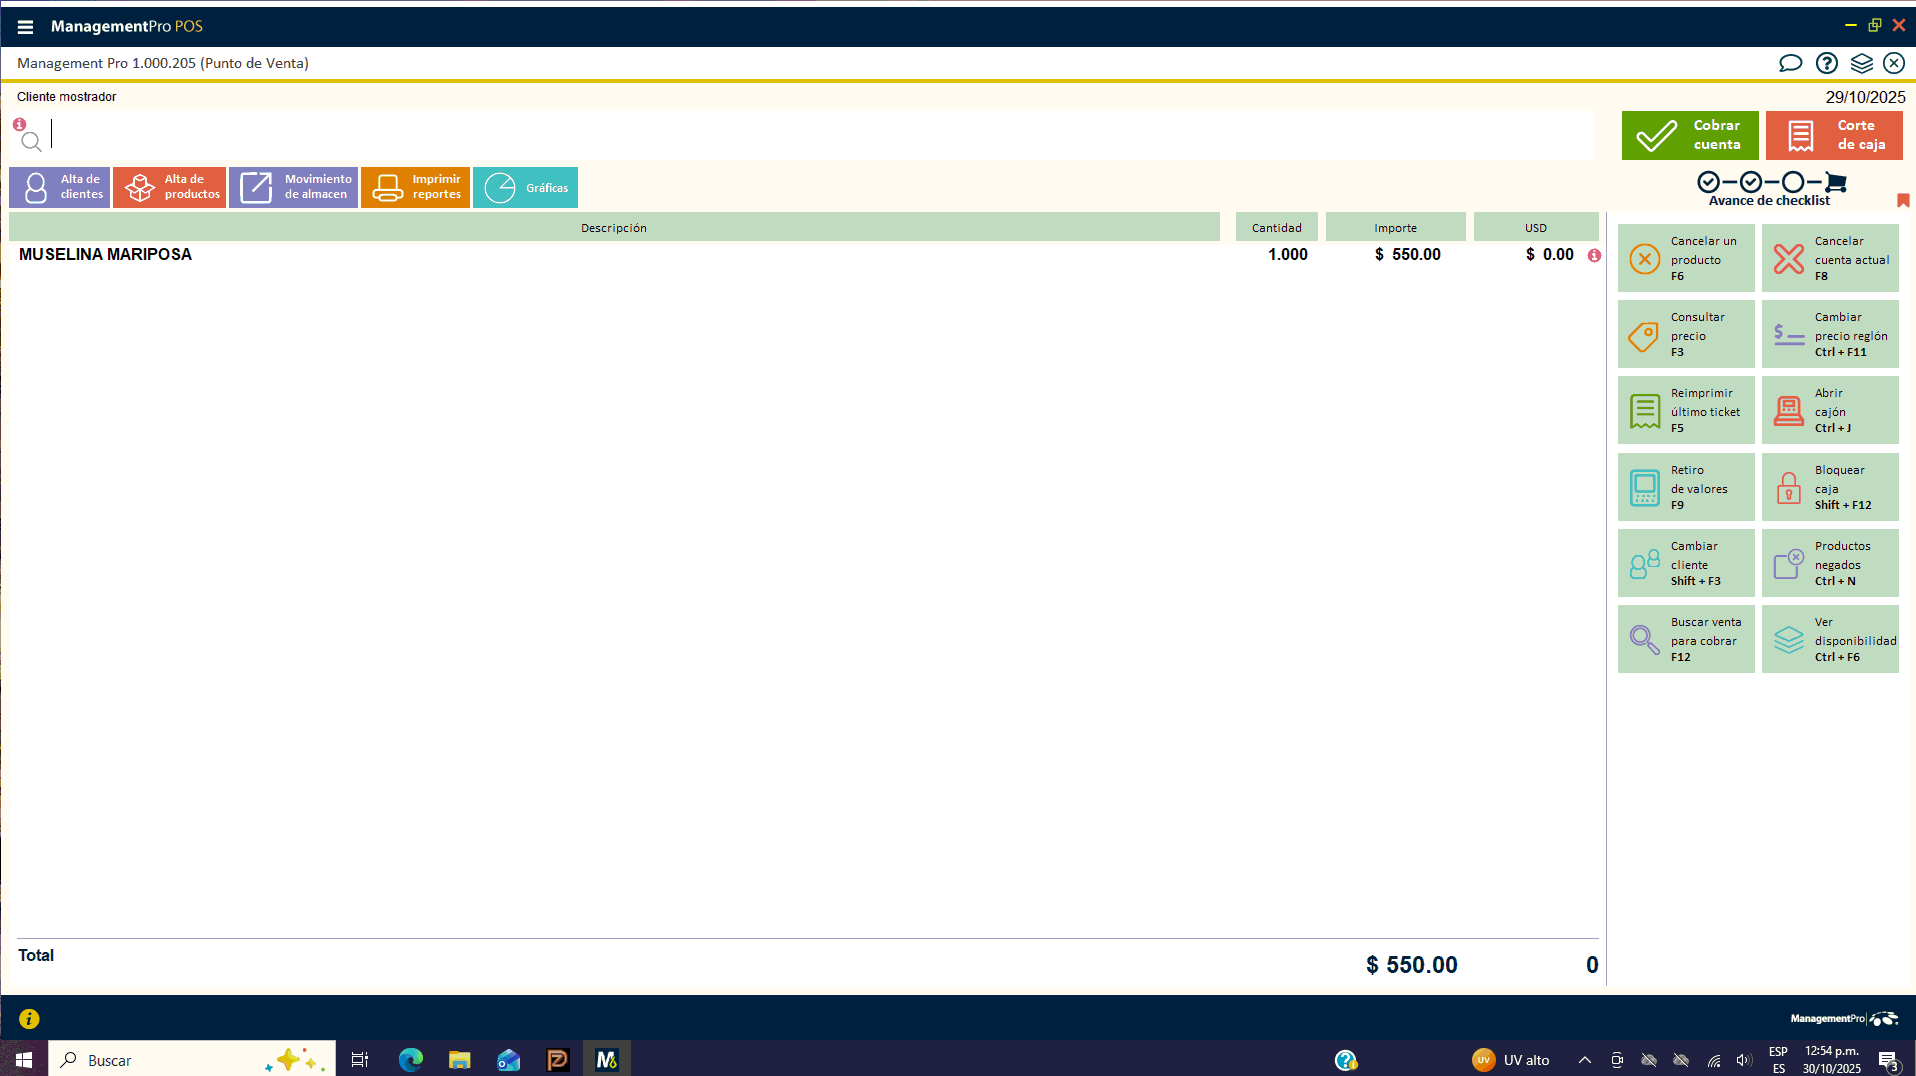Expand hidden system tray icons
Image resolution: width=1916 pixels, height=1076 pixels.
click(1584, 1060)
